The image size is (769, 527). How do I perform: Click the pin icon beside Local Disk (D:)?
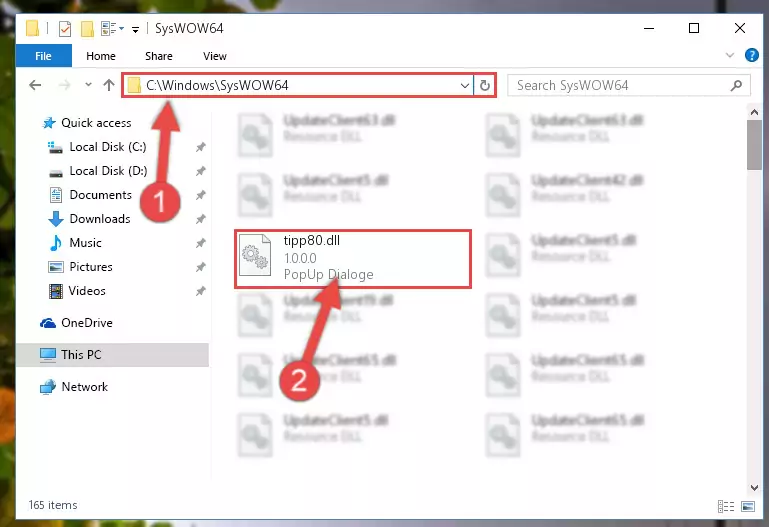pyautogui.click(x=201, y=171)
